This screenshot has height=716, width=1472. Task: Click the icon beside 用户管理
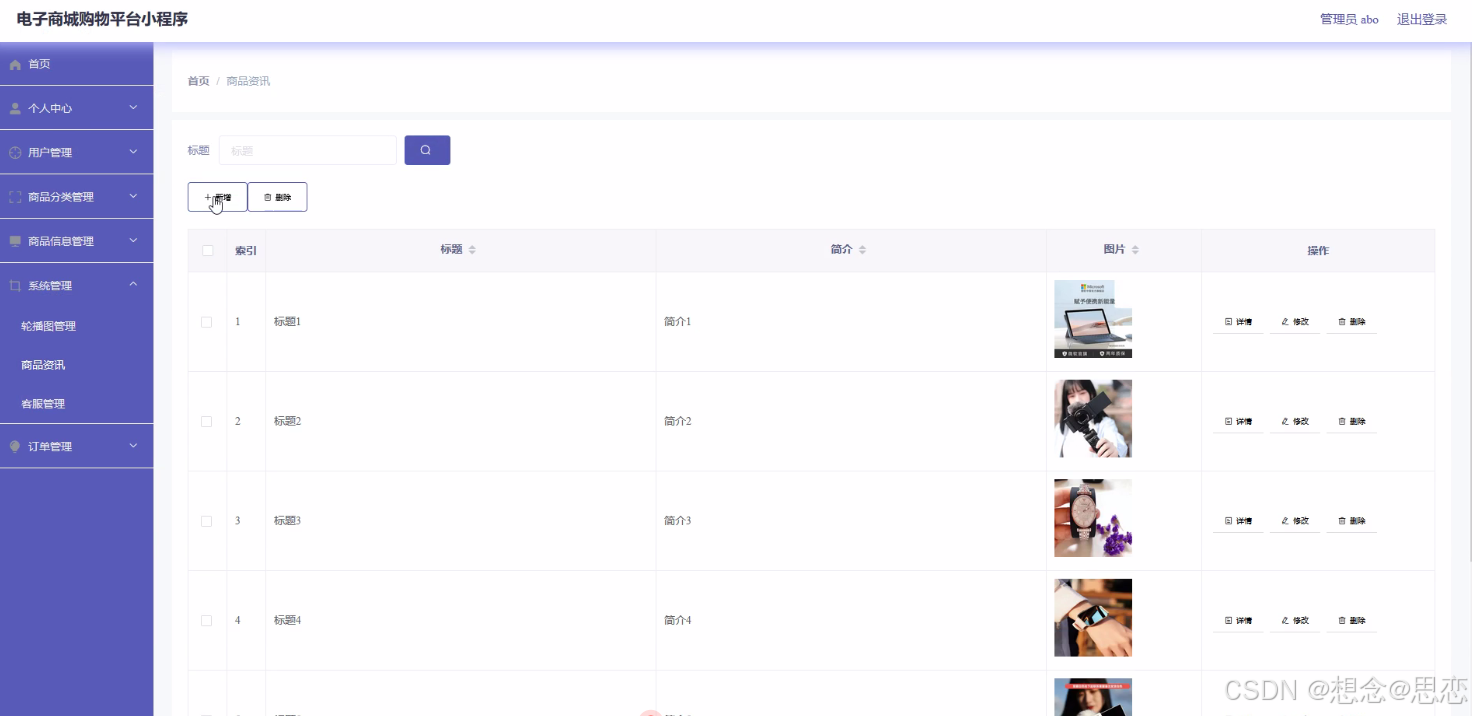click(x=15, y=153)
